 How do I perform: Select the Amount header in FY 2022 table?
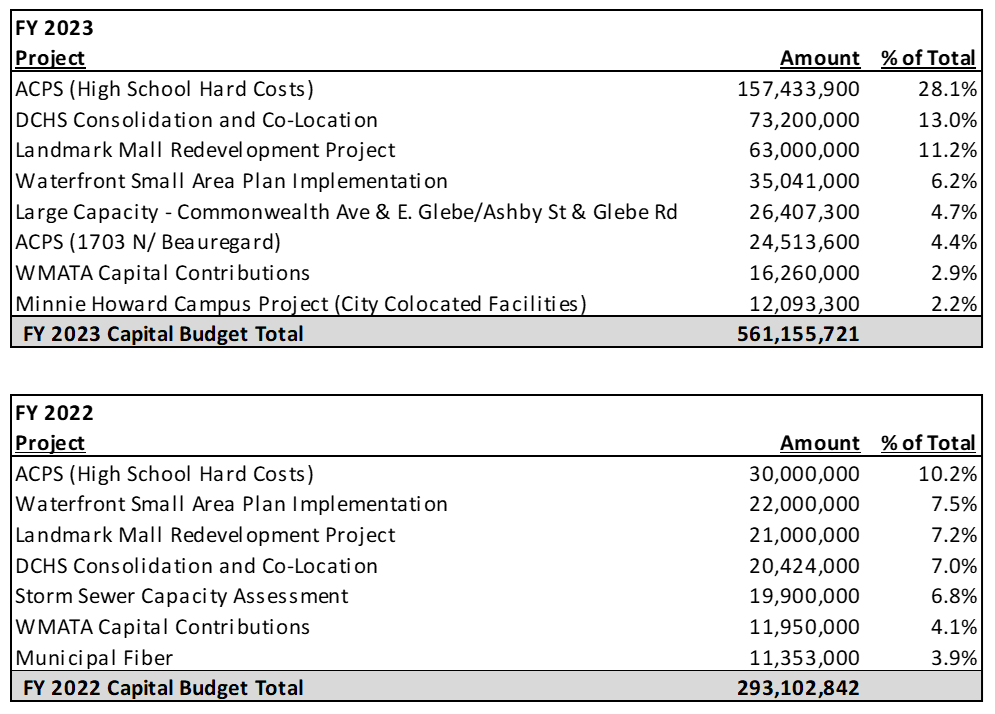(x=819, y=443)
